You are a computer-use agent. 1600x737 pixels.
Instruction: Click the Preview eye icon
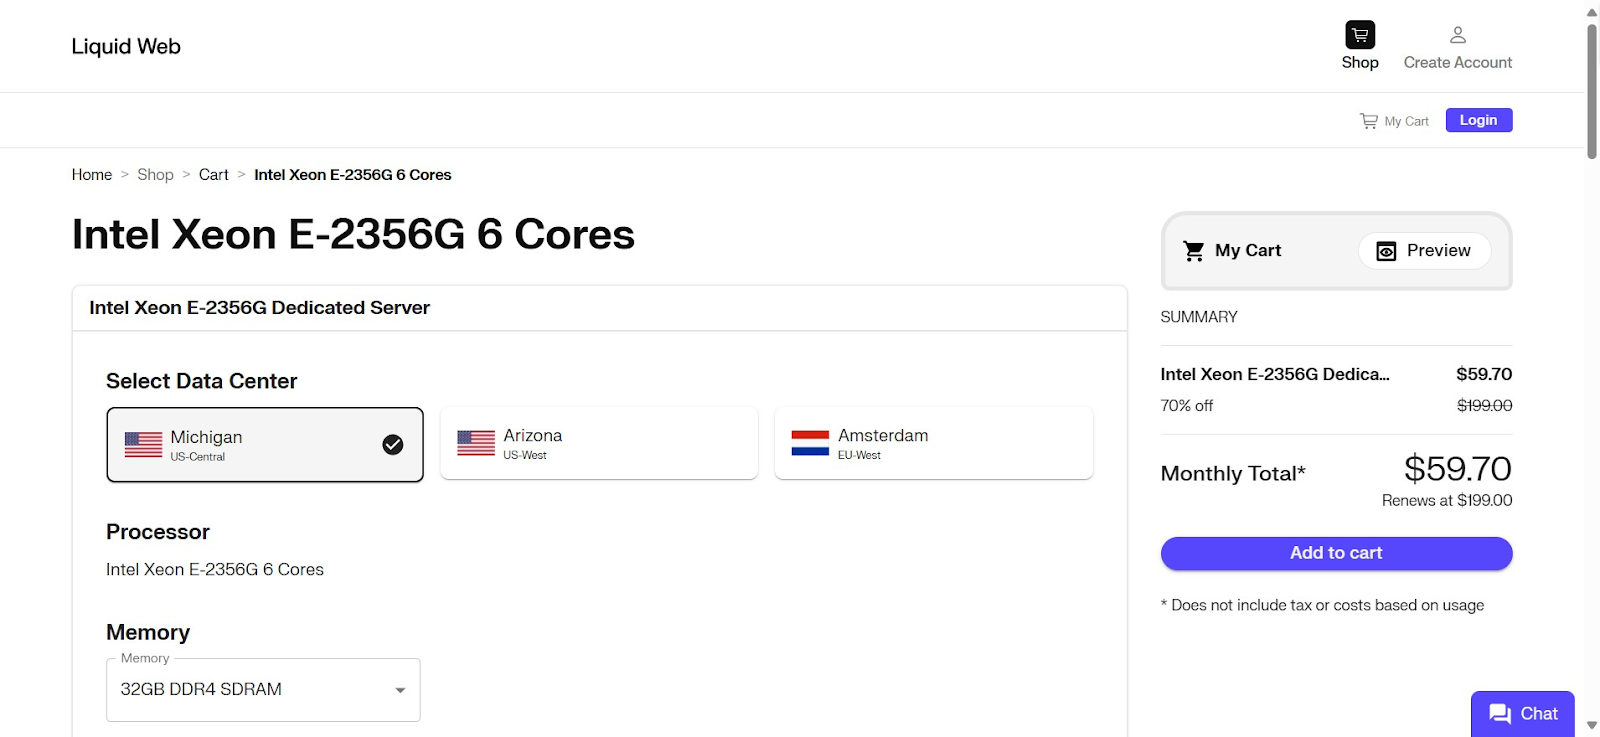point(1386,251)
